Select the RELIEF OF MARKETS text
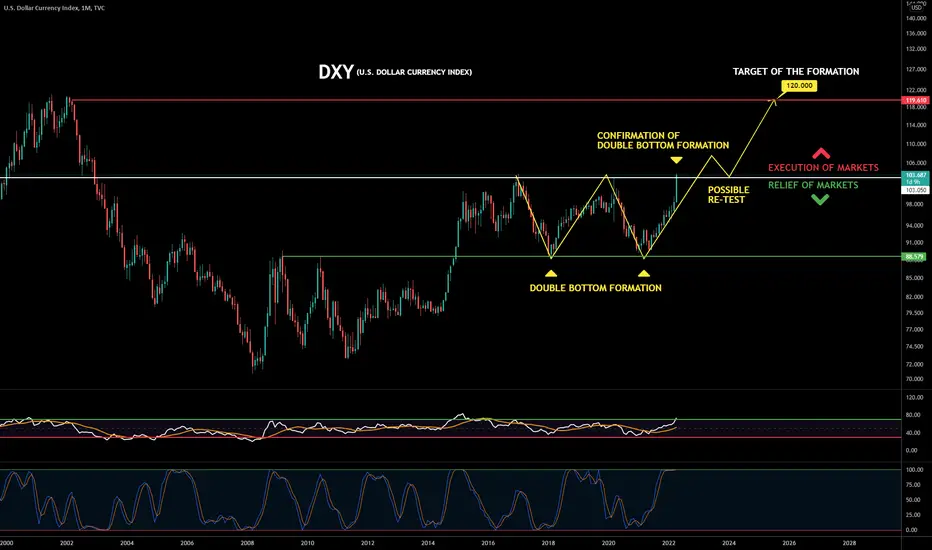 click(x=813, y=185)
